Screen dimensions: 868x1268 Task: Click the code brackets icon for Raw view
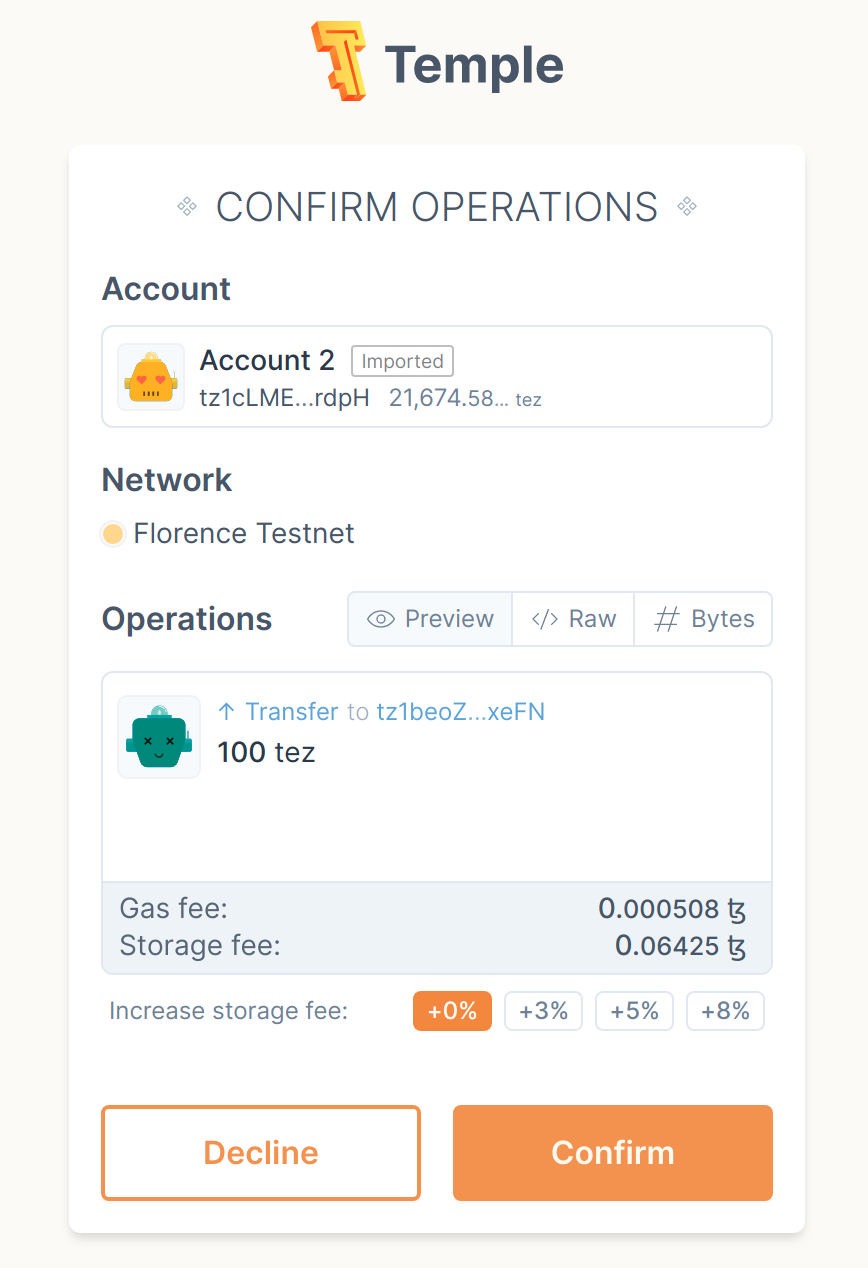tap(544, 619)
